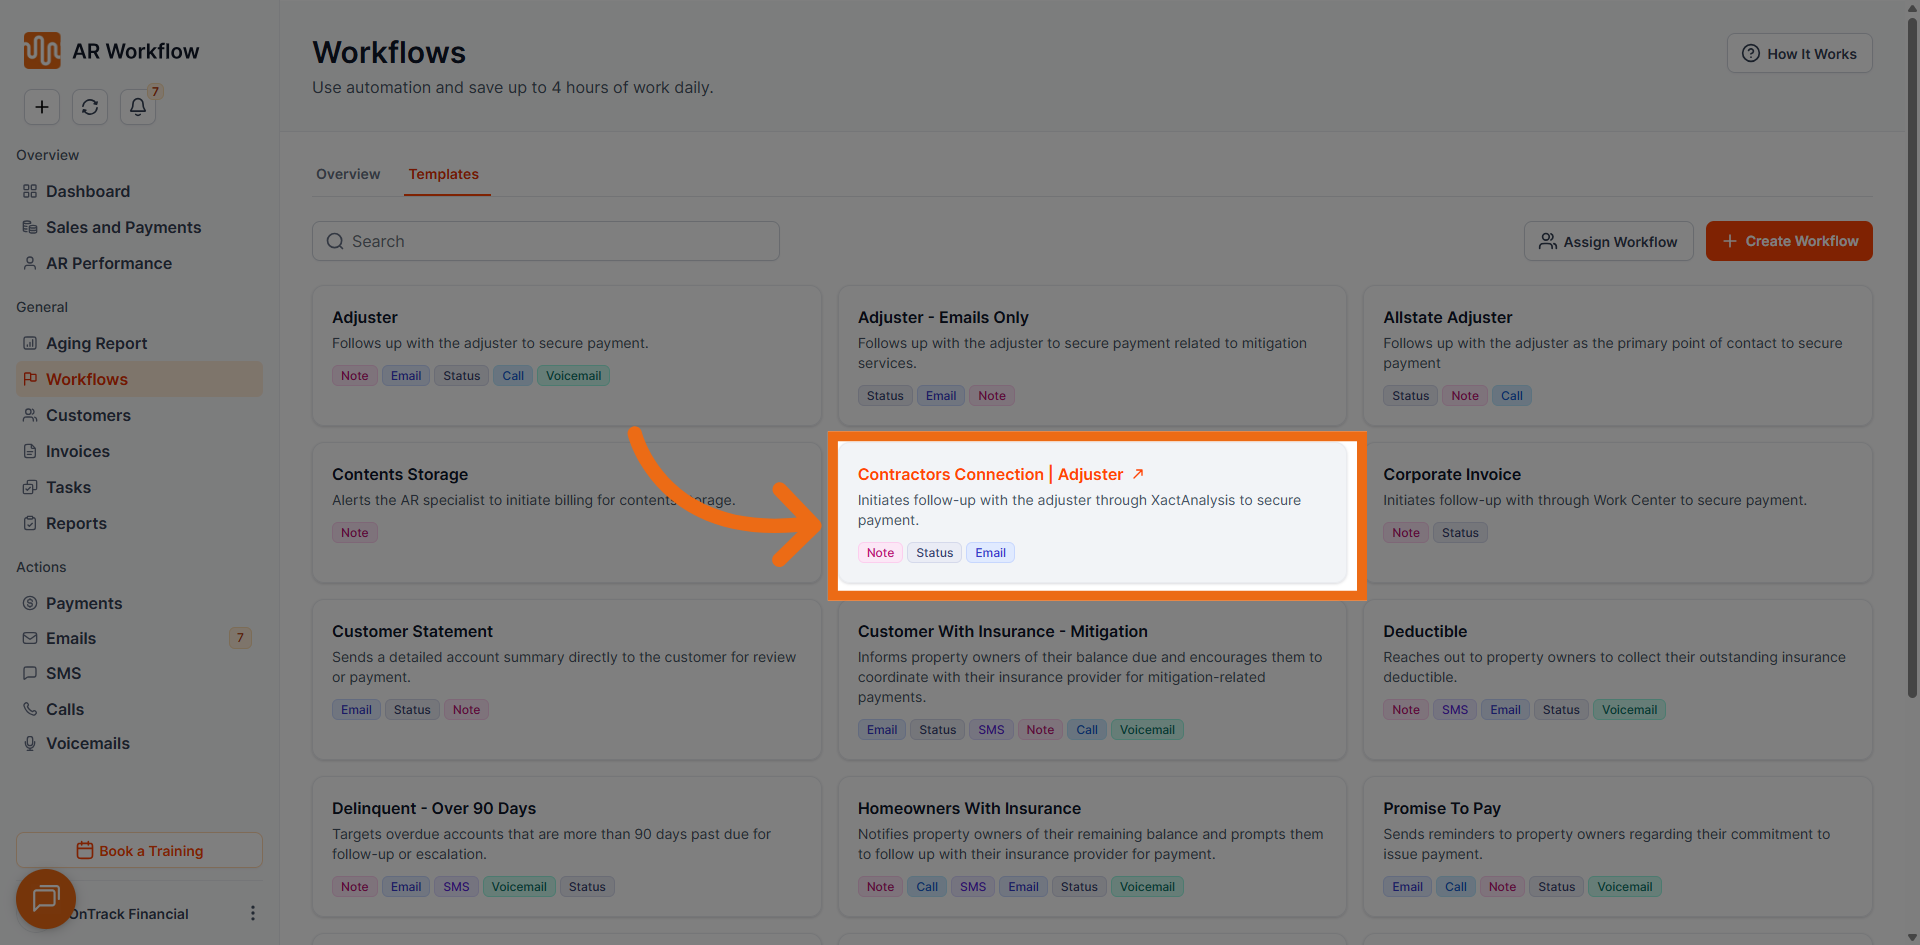Viewport: 1920px width, 945px height.
Task: Open How It Works help
Action: tap(1799, 53)
